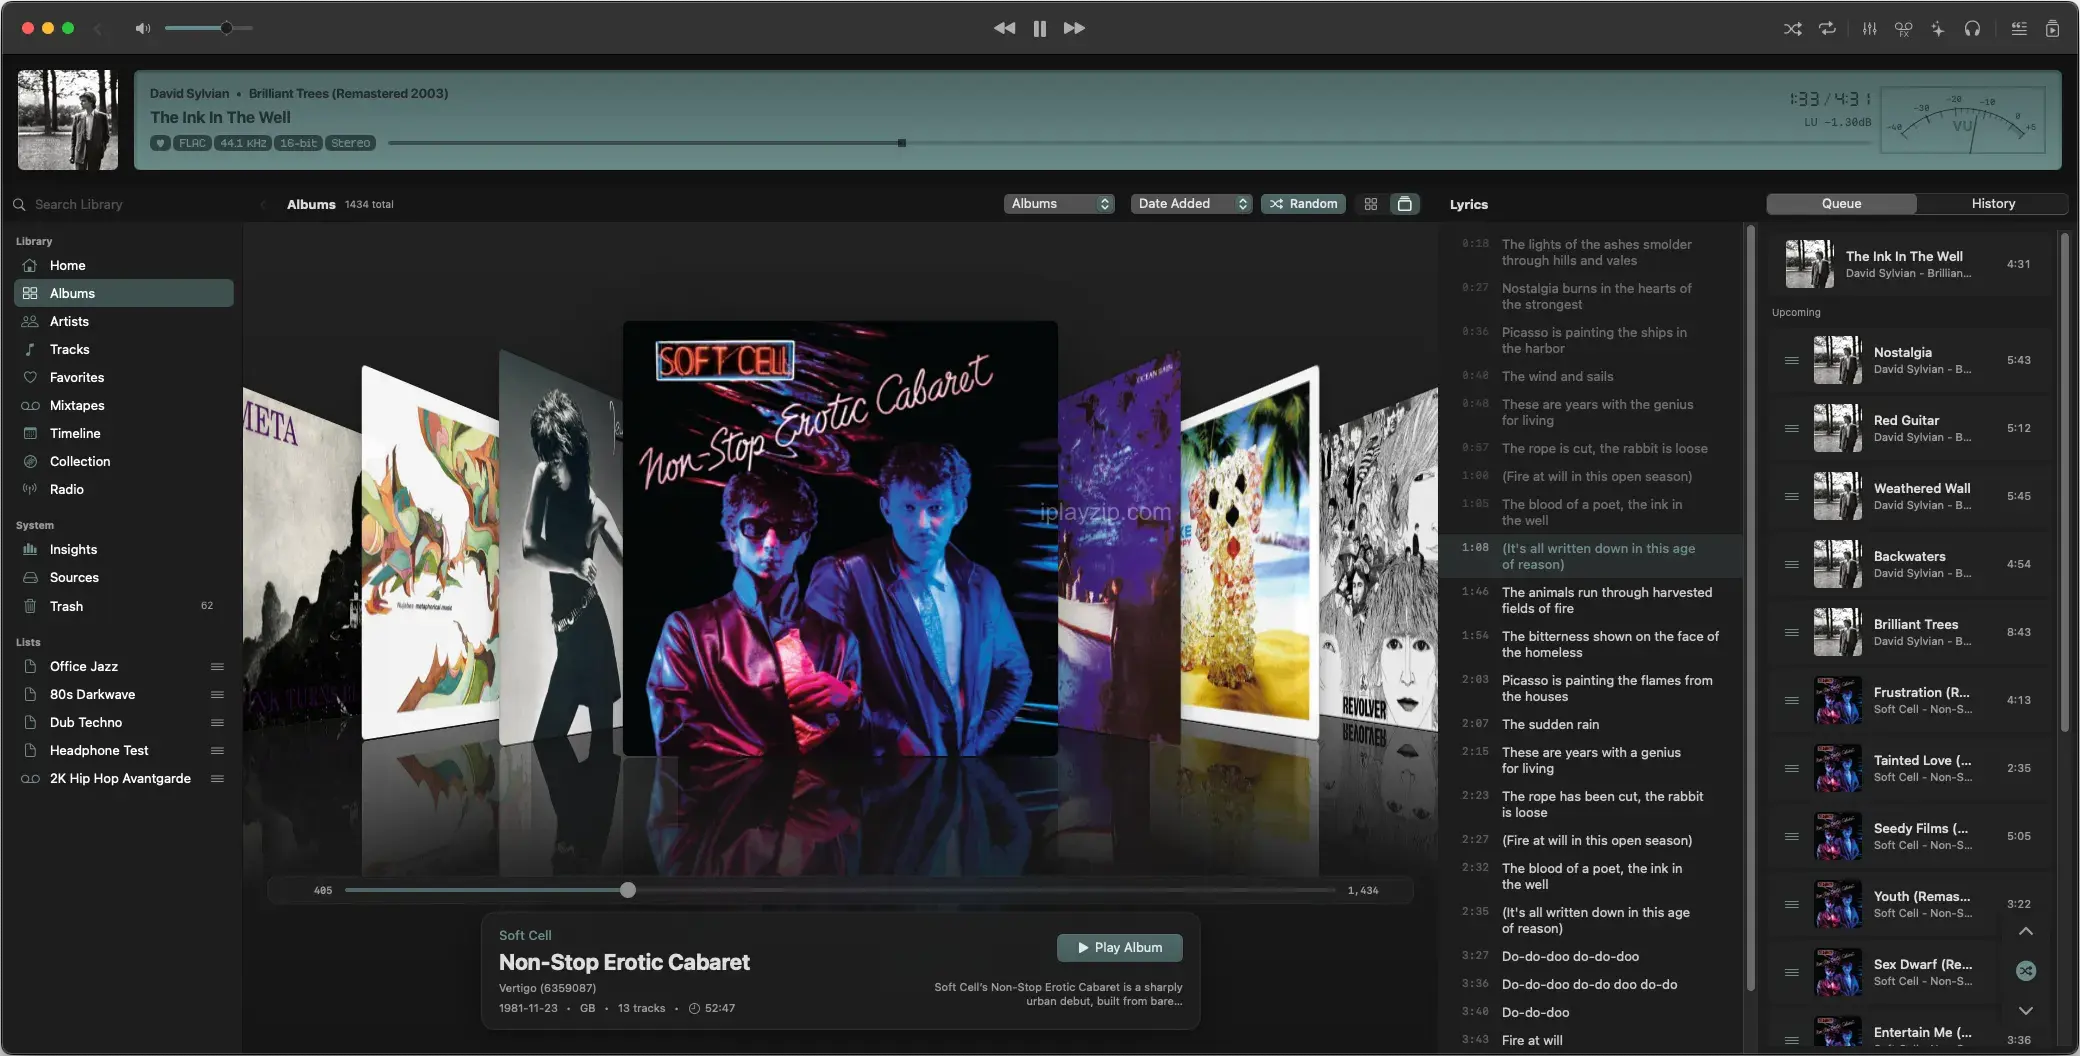Click the Soft Cell artist link
Image resolution: width=2080 pixels, height=1056 pixels.
coord(525,935)
